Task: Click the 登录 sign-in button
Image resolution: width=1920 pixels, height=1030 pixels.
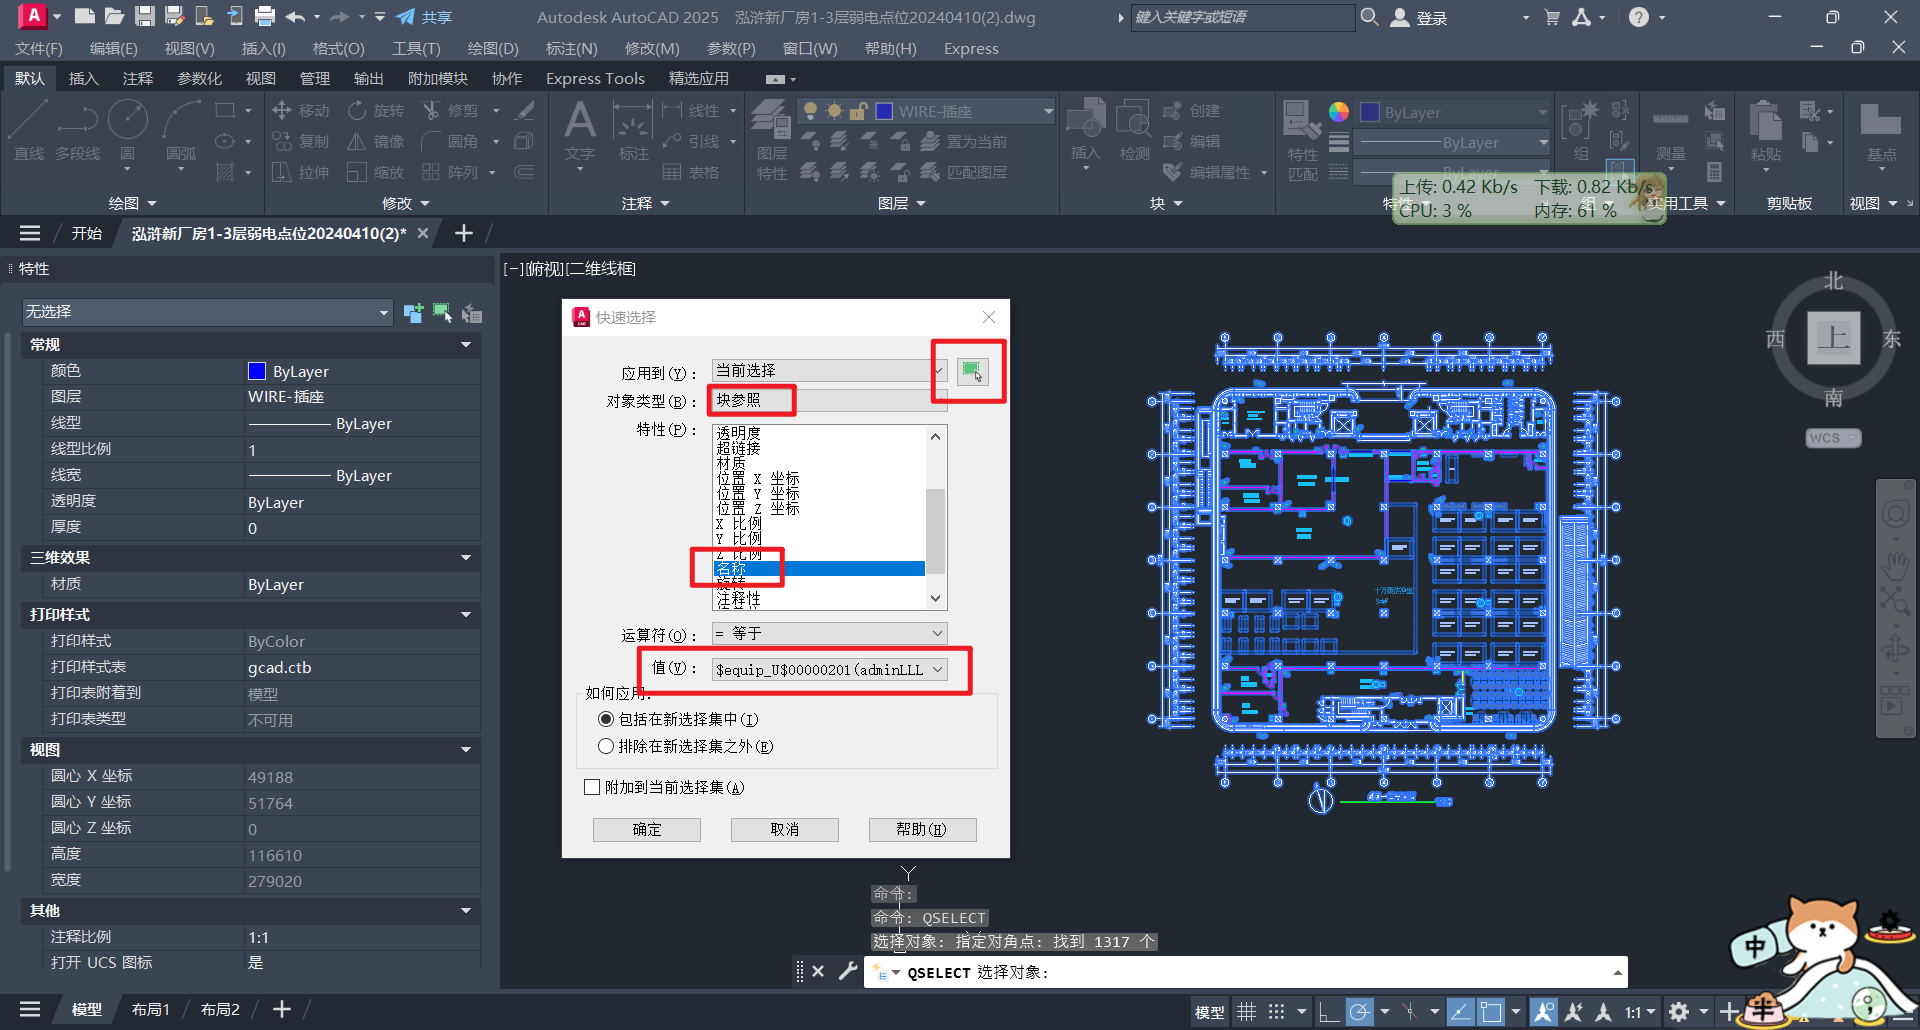Action: point(1420,17)
